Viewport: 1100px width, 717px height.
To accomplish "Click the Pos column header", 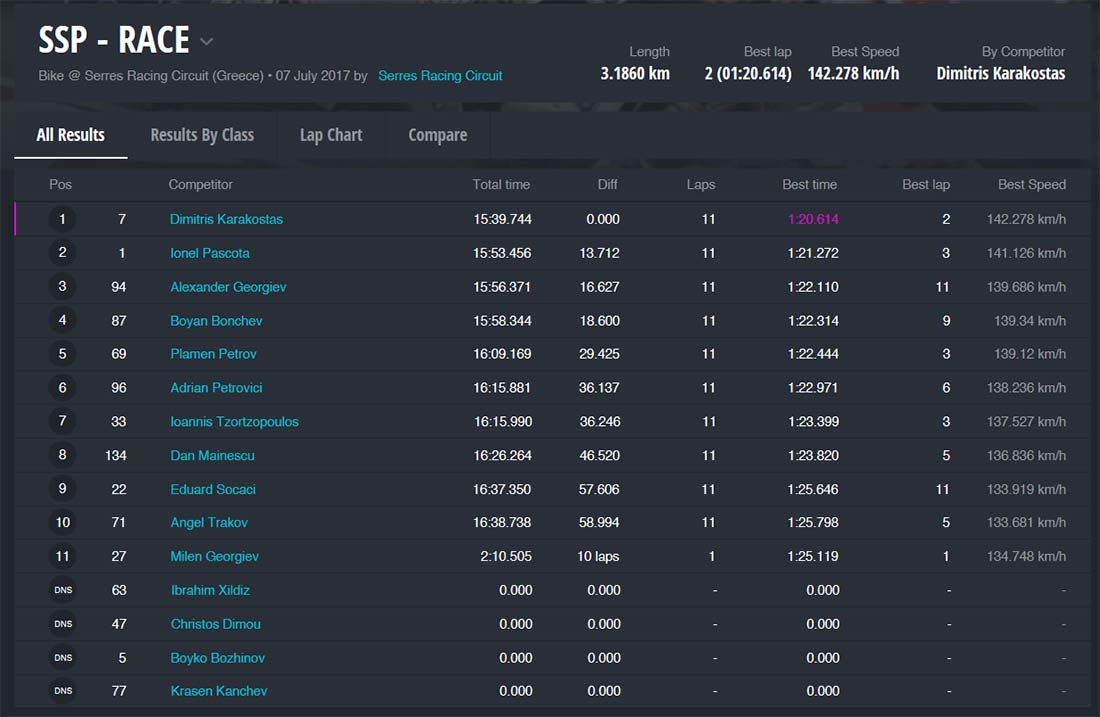I will pyautogui.click(x=60, y=184).
